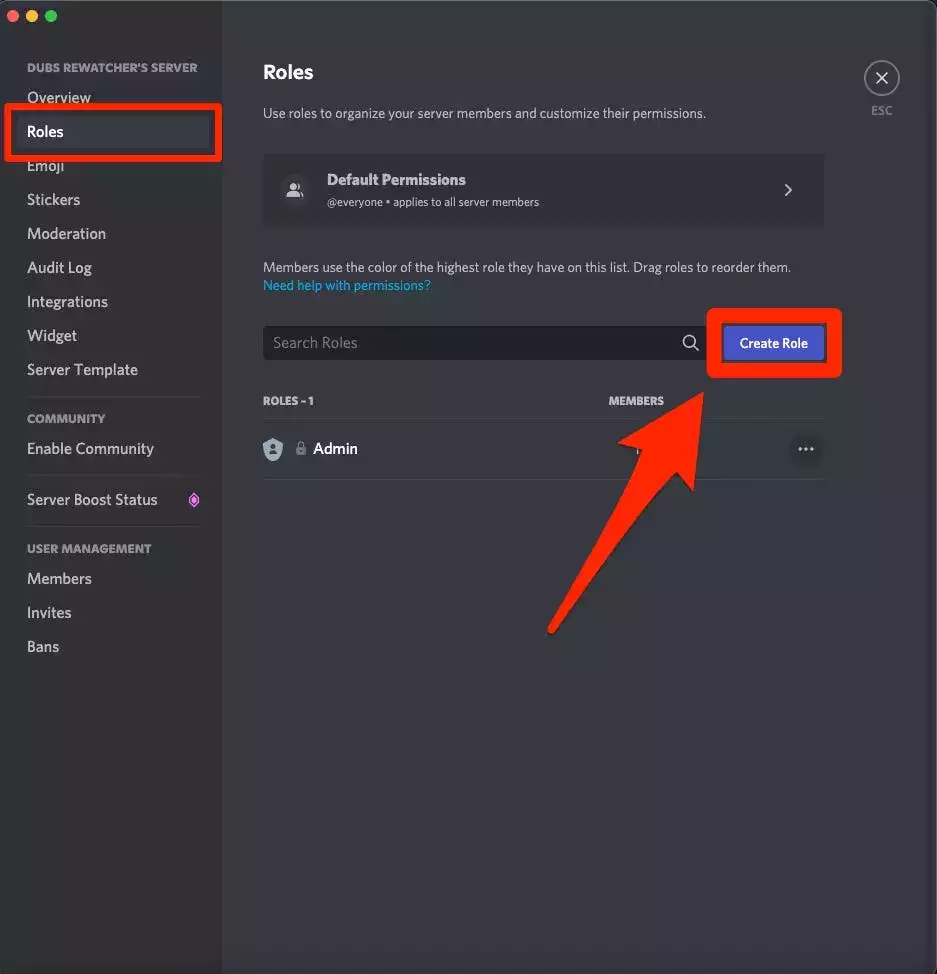Screen dimensions: 937x974
Task: Open the Integrations settings page
Action: 67,302
